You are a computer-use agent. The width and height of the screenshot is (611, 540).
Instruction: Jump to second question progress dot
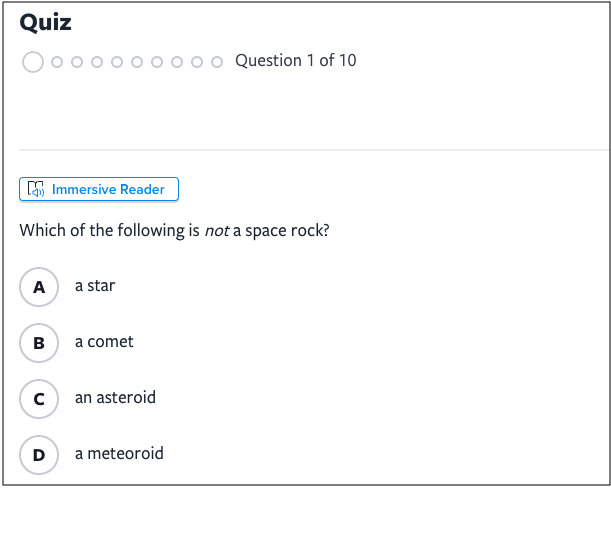pos(57,62)
